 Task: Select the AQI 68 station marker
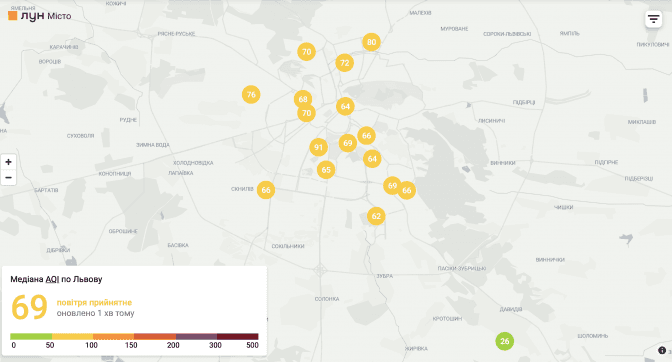point(303,99)
